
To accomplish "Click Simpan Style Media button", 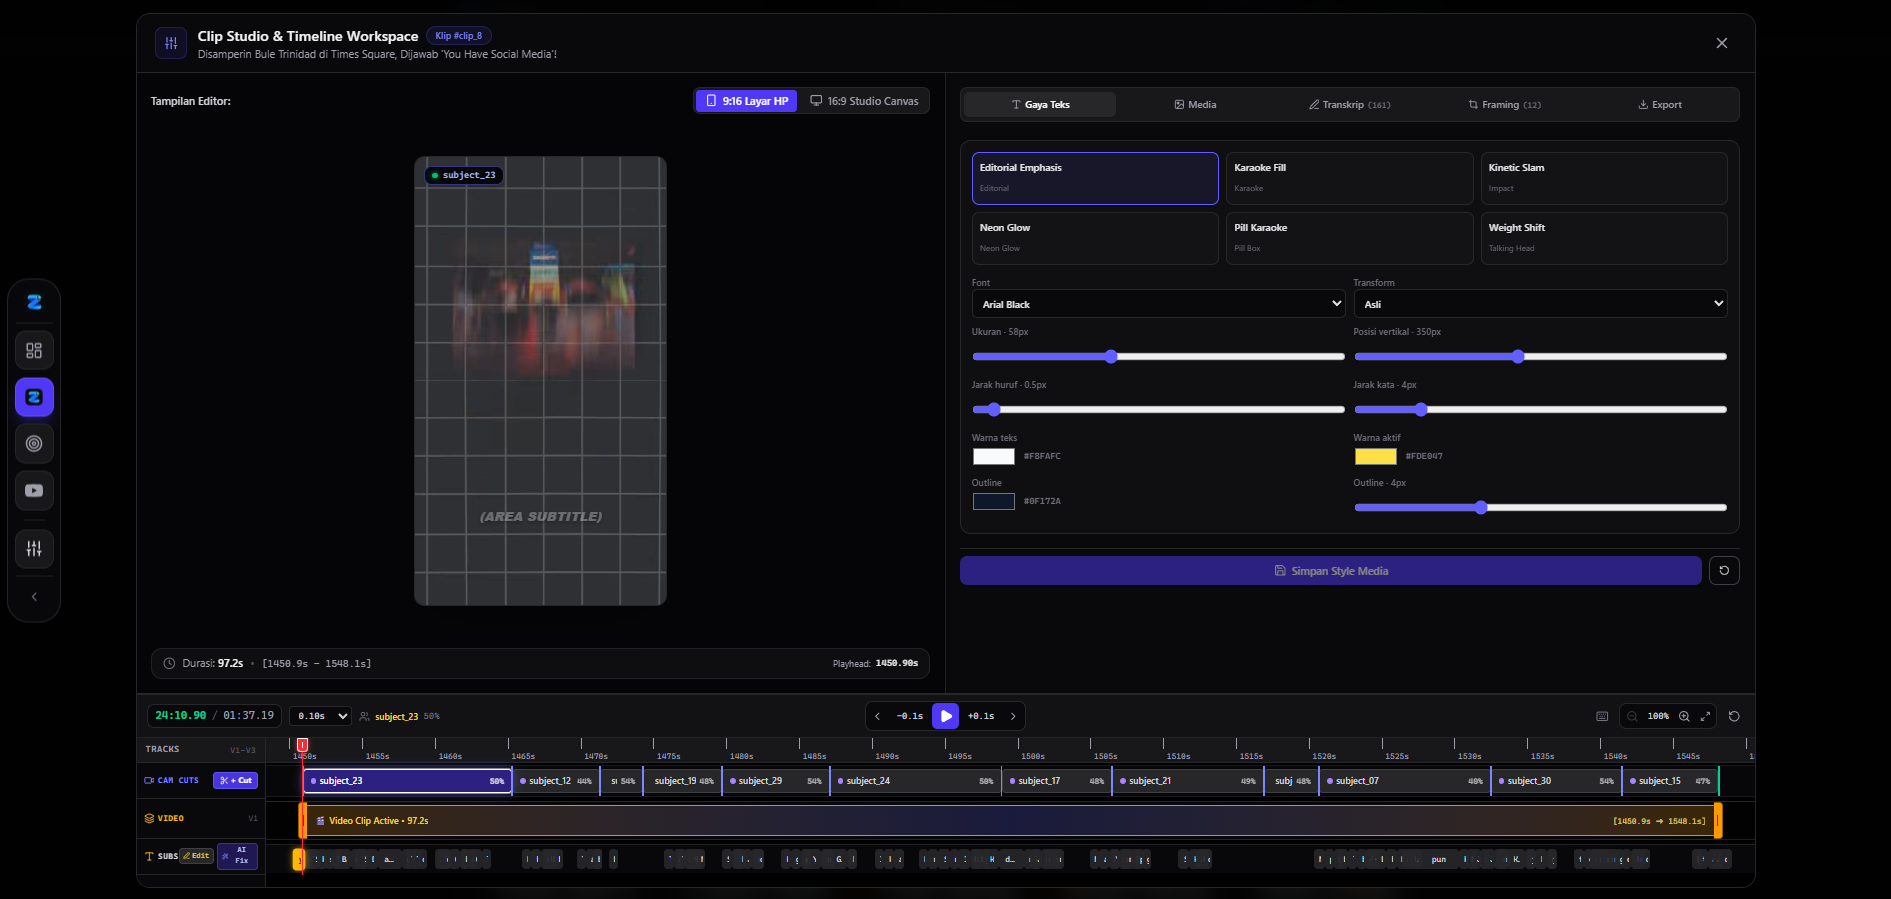I will coord(1330,570).
